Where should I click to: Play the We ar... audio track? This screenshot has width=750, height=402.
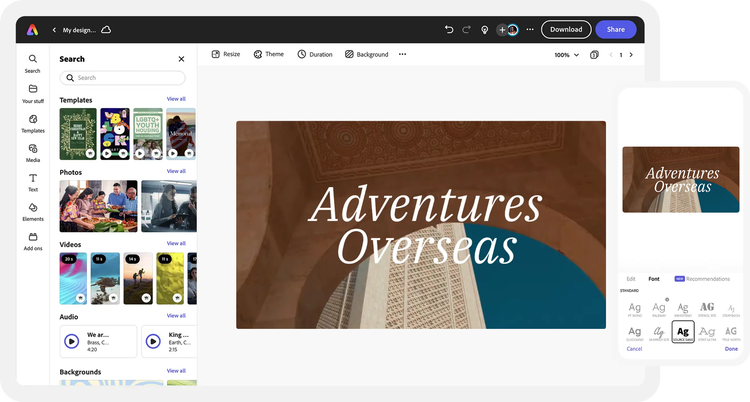[x=72, y=341]
